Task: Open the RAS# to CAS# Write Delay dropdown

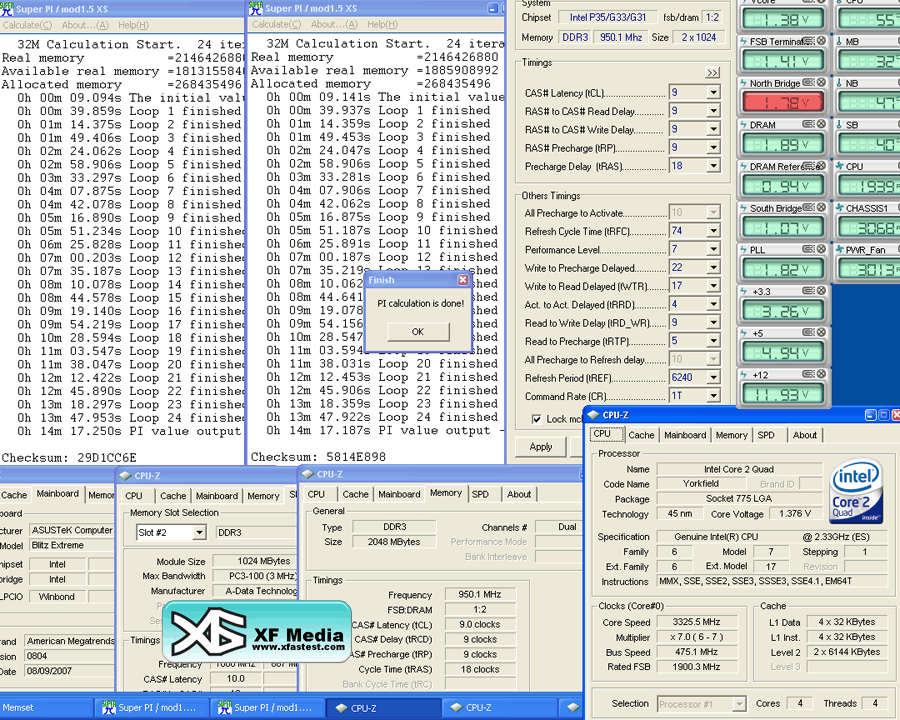Action: [x=713, y=129]
